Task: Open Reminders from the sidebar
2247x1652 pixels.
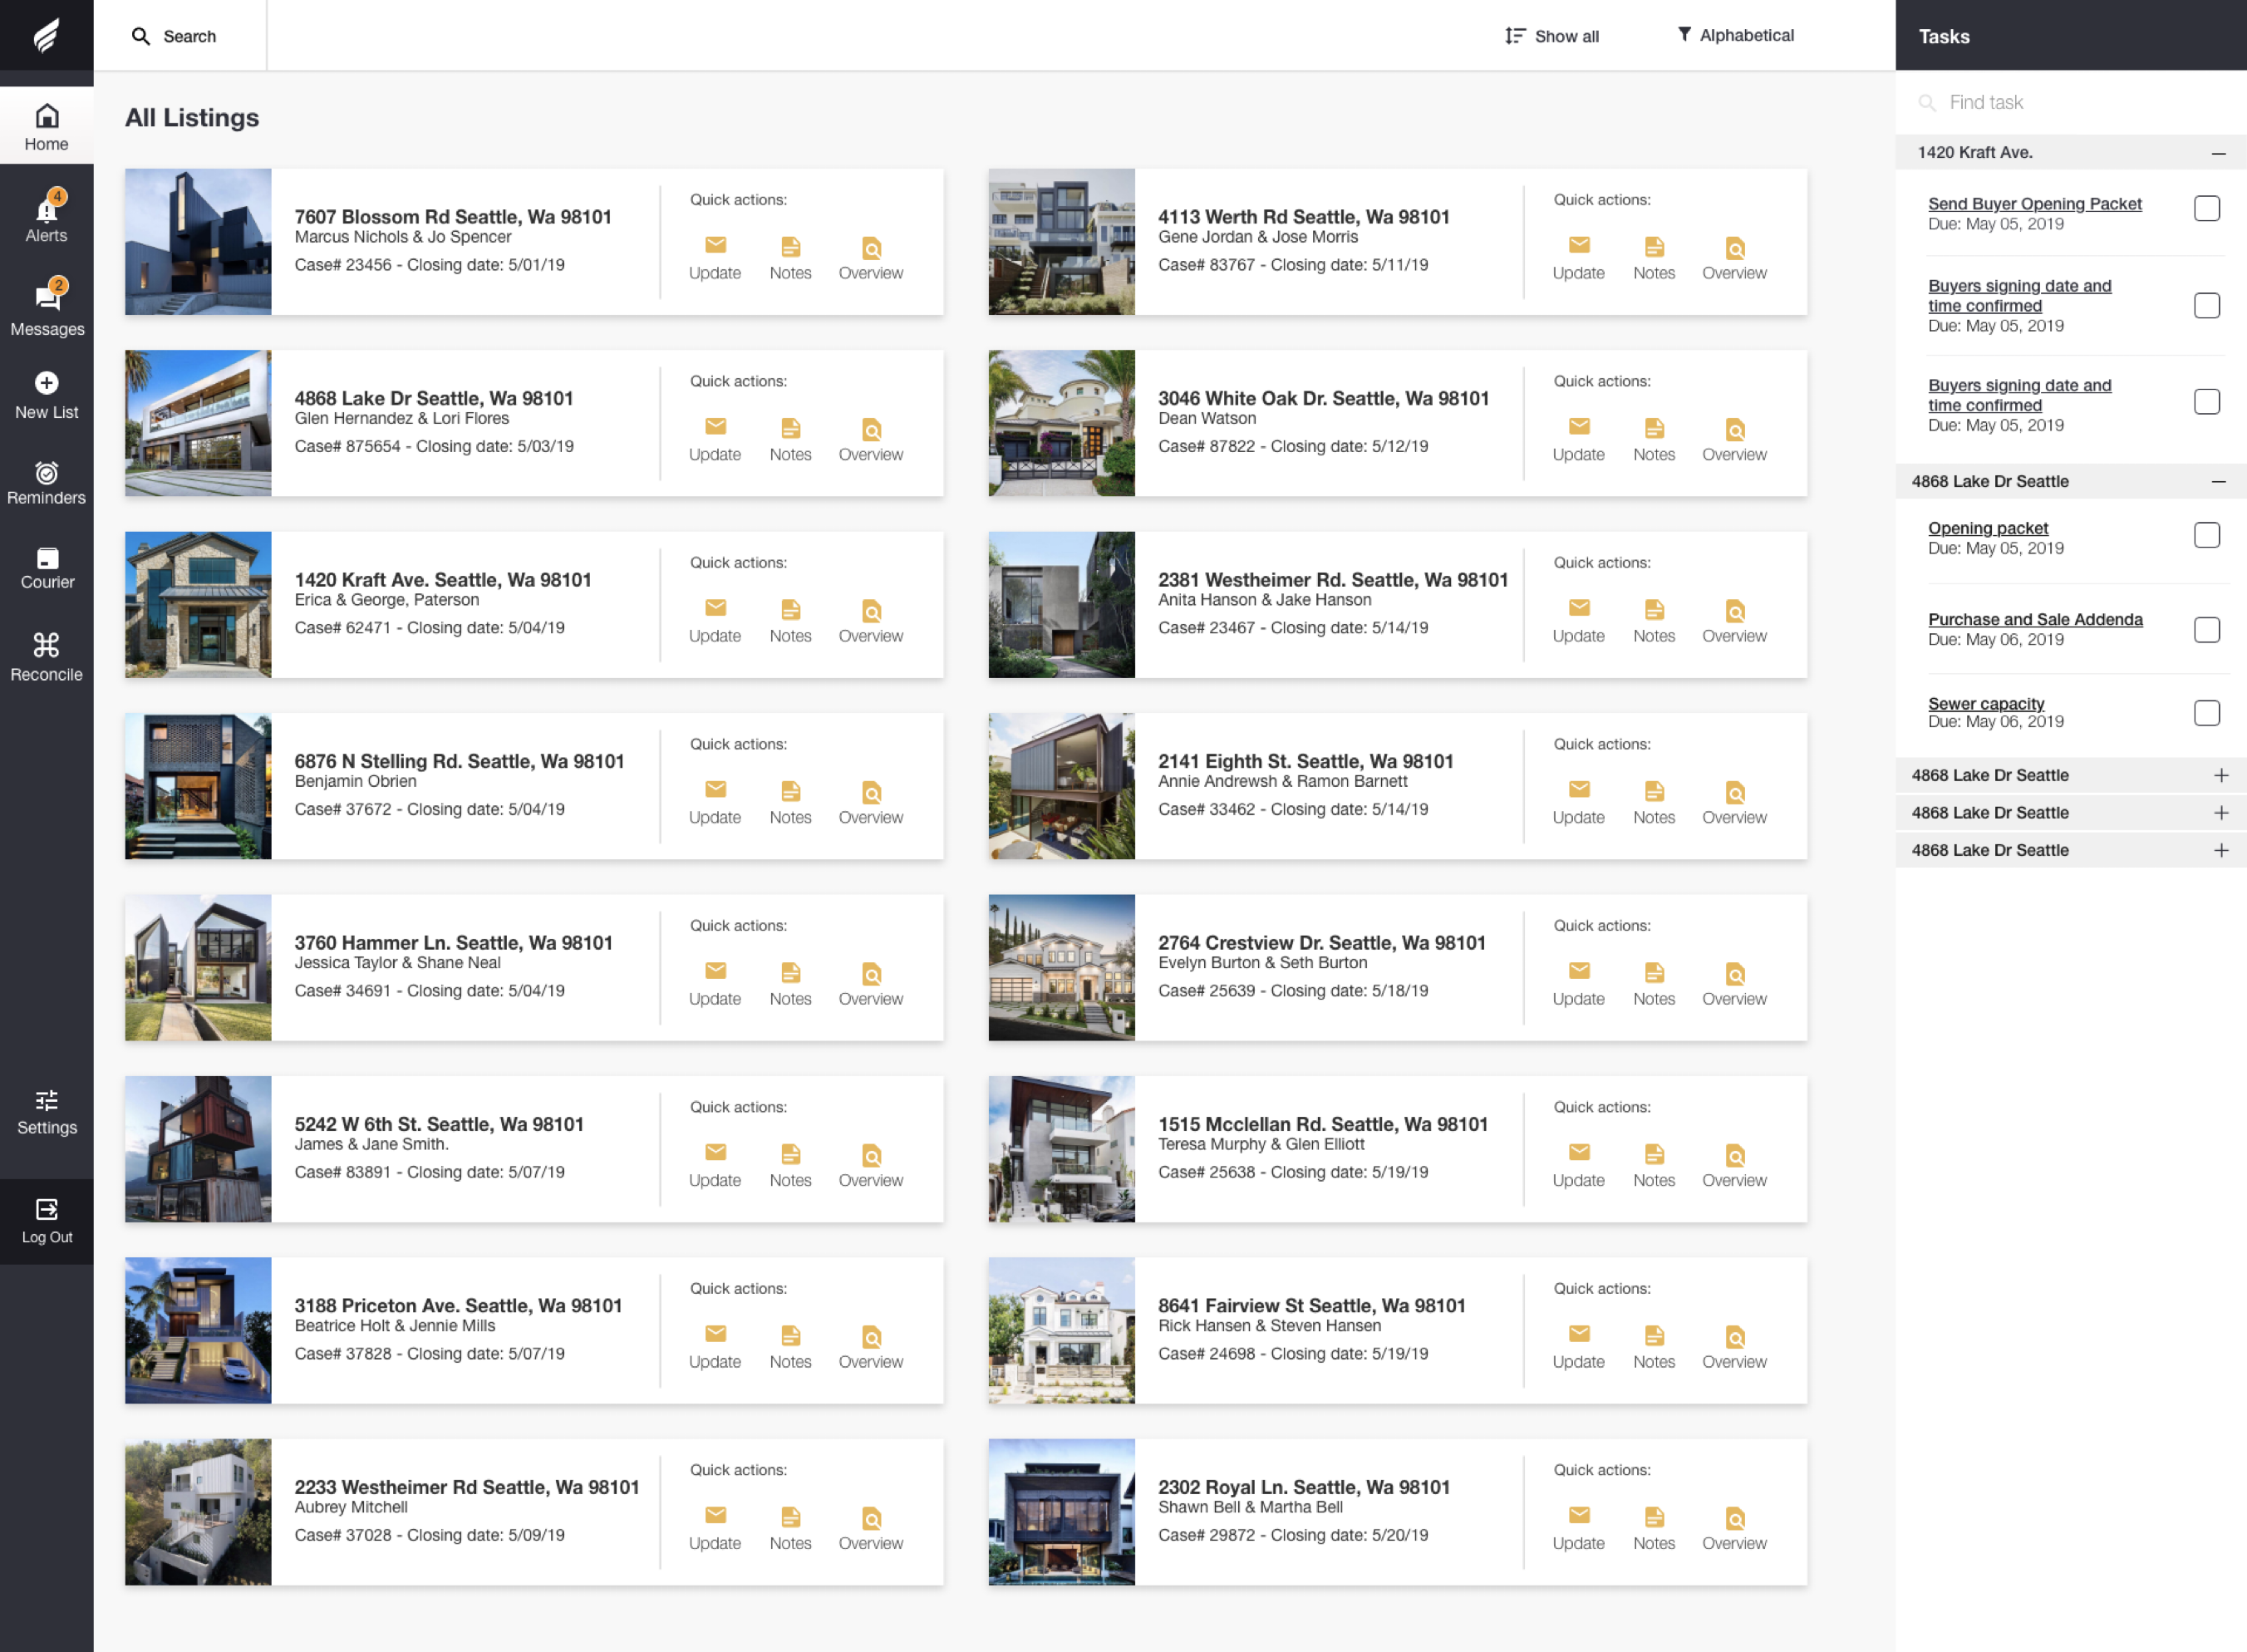Action: (46, 482)
